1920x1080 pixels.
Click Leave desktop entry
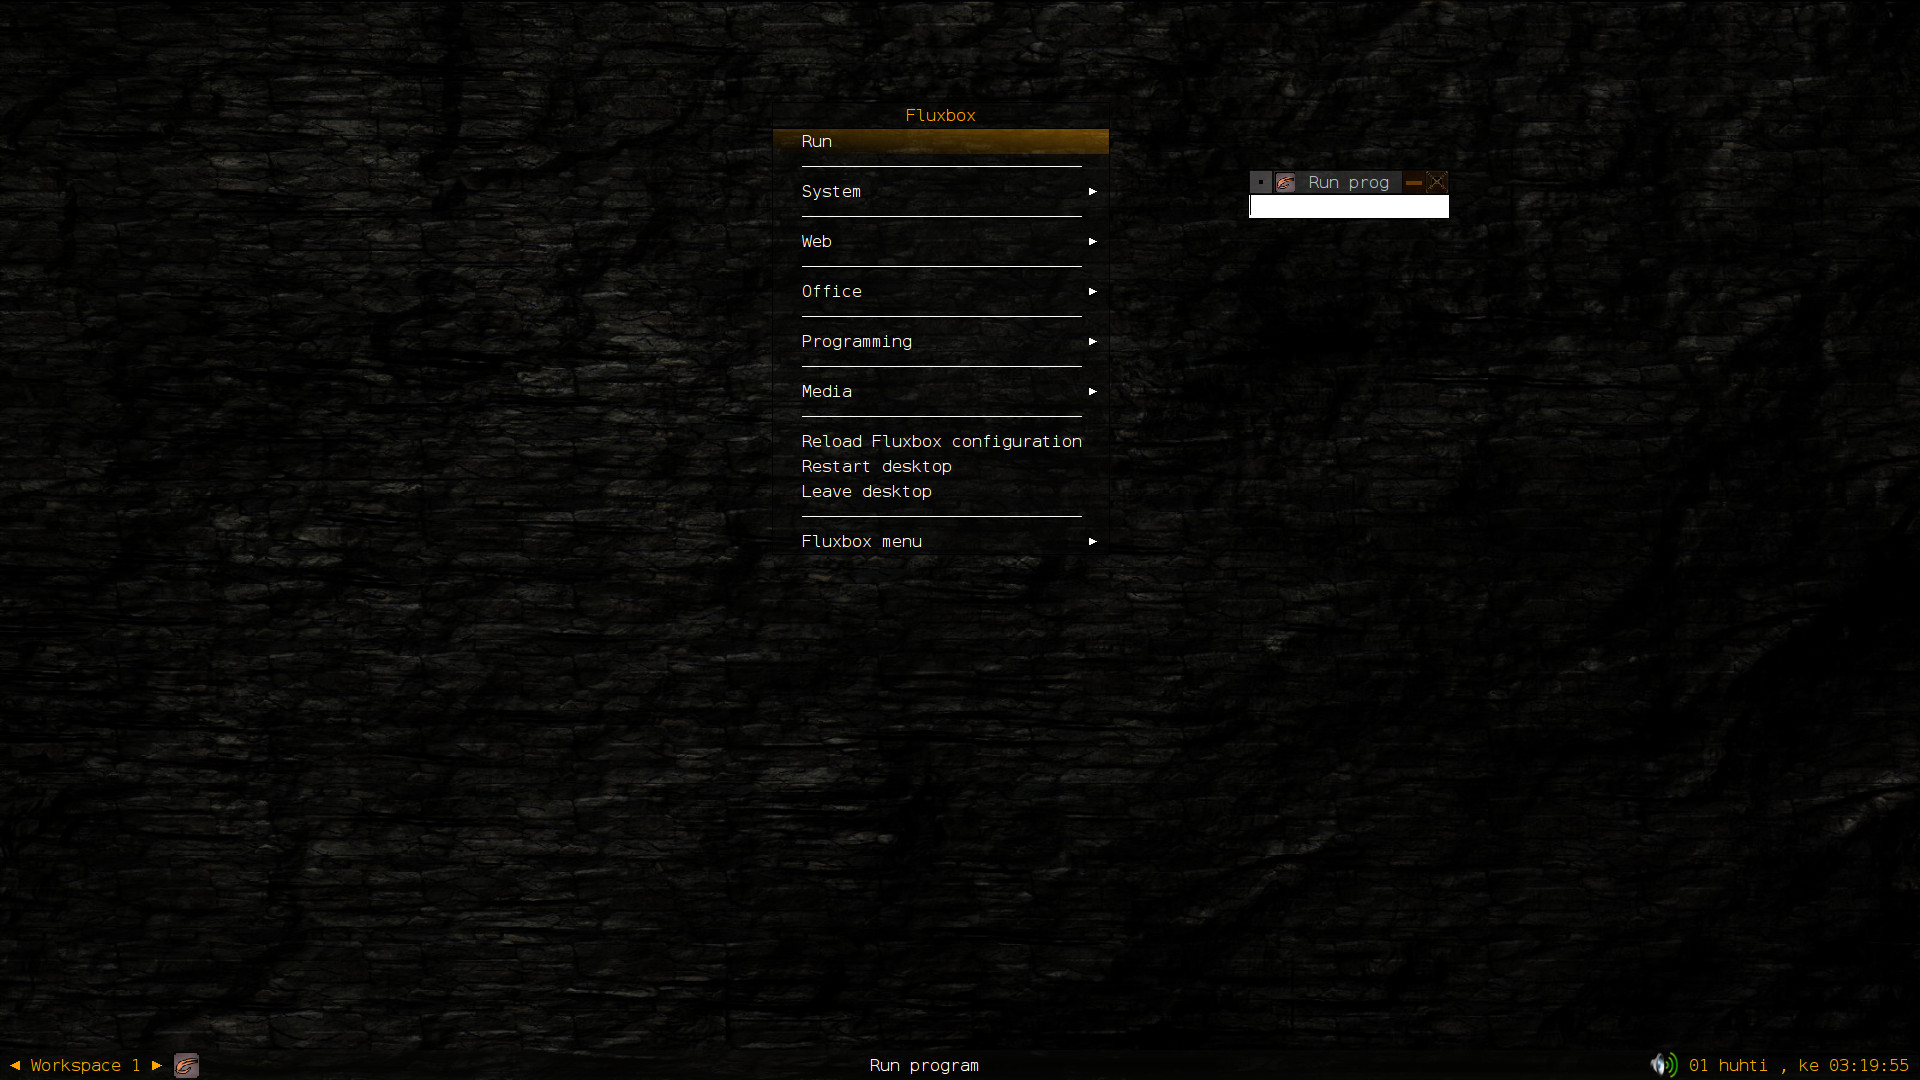click(940, 491)
